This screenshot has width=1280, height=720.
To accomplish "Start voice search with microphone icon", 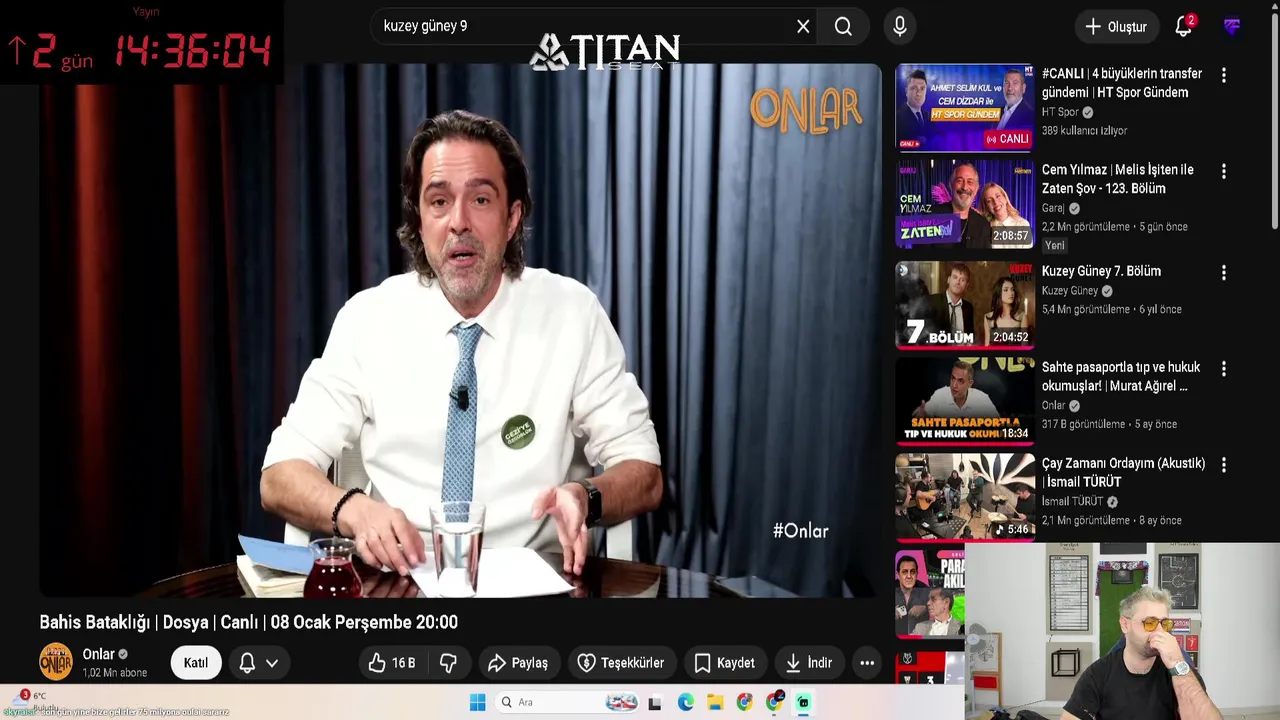I will click(x=900, y=27).
